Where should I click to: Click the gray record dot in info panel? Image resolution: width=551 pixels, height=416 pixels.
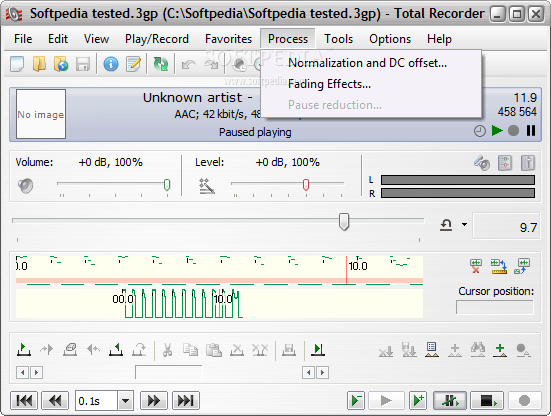tap(513, 131)
